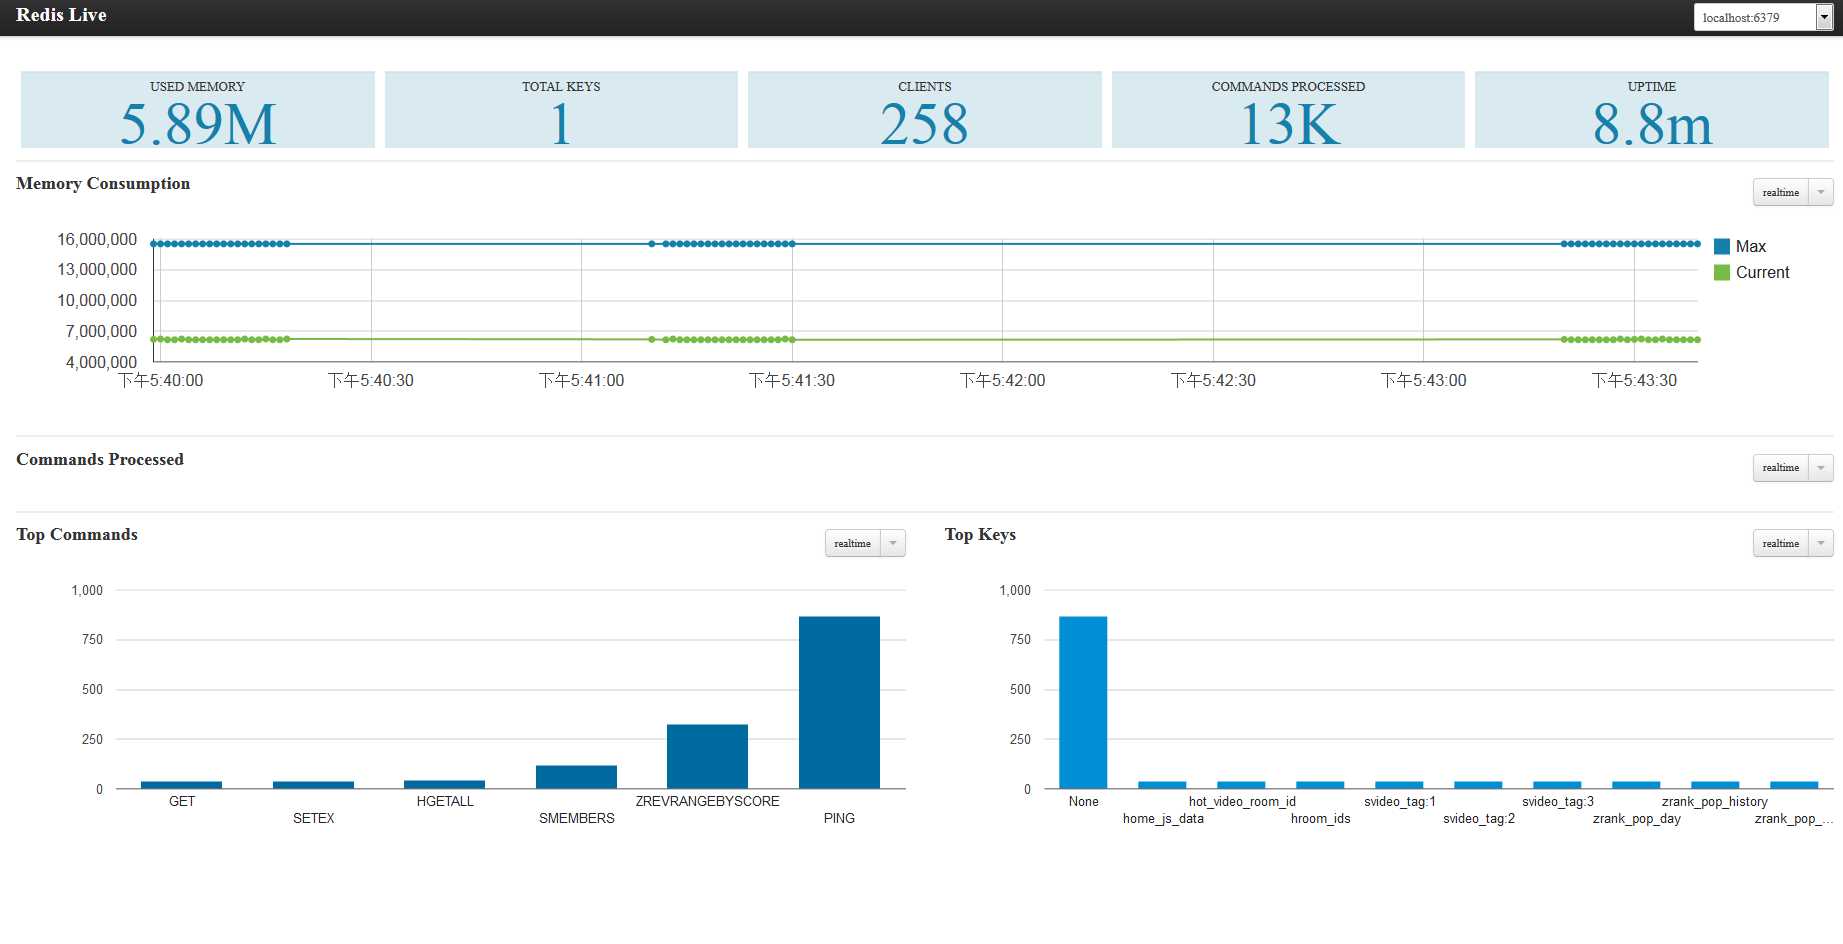Viewport: 1843px width, 944px height.
Task: Click the 下午5:43:30 time axis label
Action: (1634, 380)
